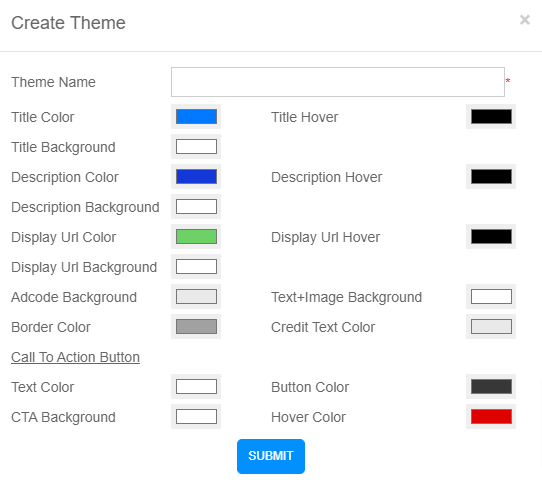Select the Display Url Hover swatch

491,237
